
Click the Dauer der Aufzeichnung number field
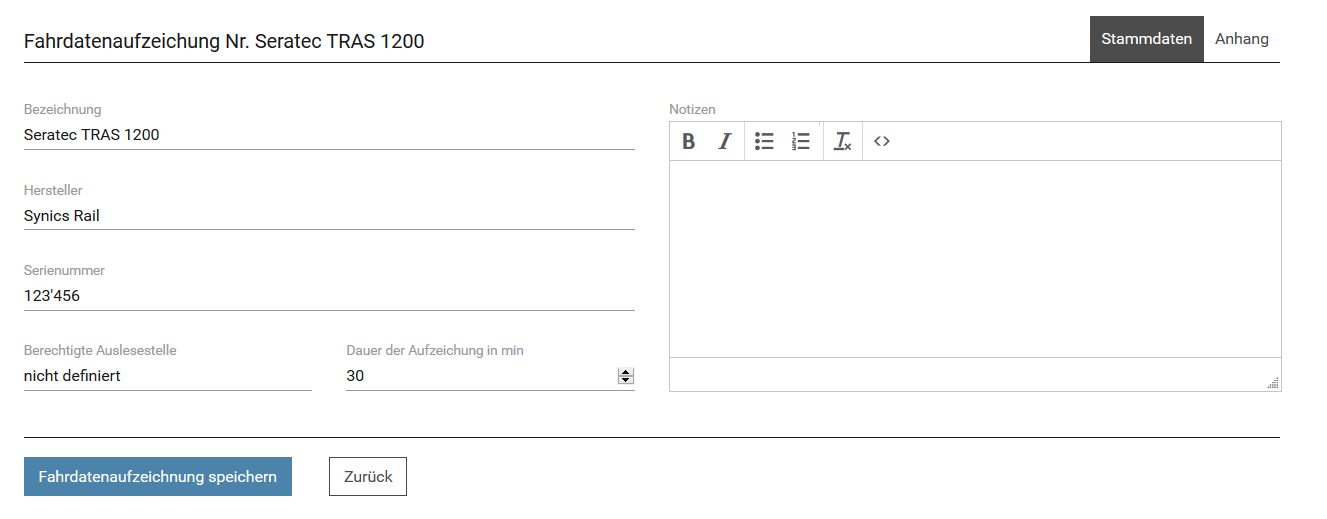pos(480,376)
